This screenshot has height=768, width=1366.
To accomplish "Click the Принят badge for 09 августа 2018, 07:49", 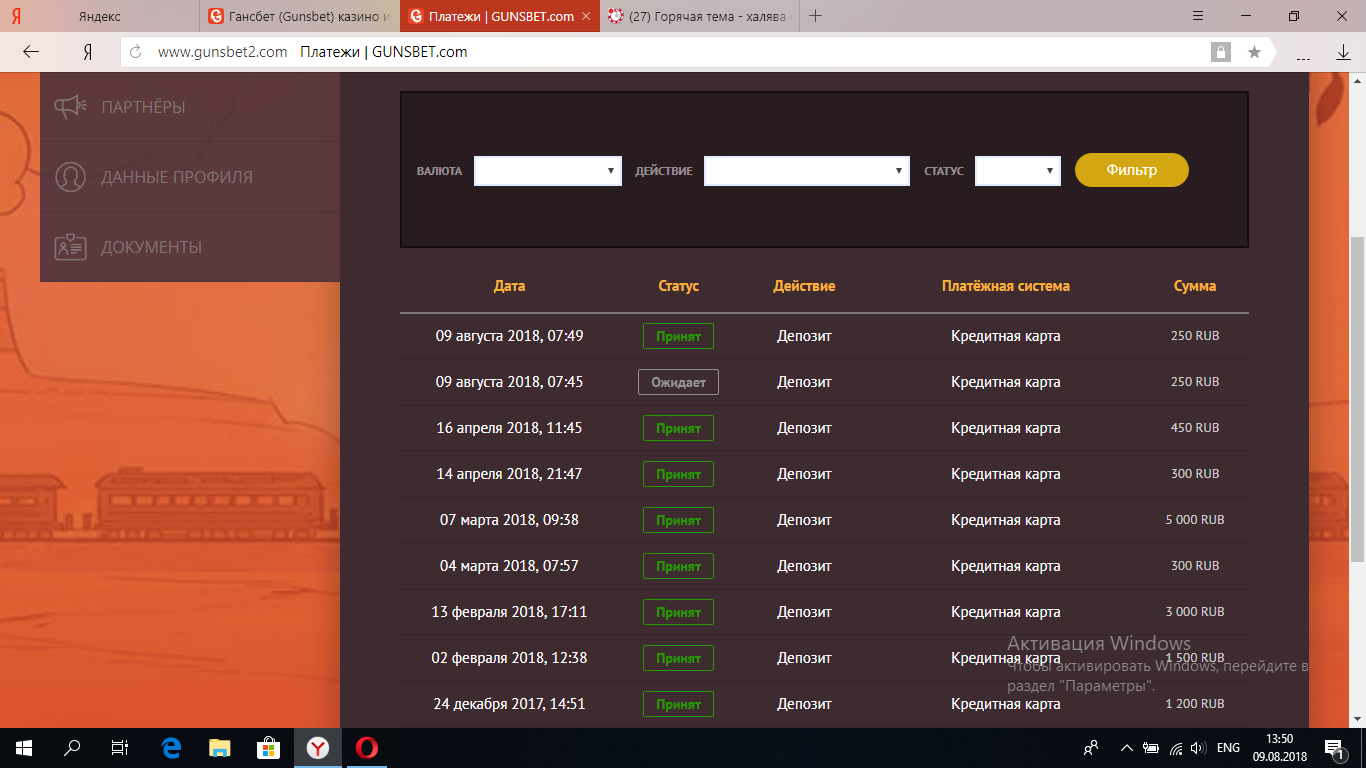I will (678, 336).
